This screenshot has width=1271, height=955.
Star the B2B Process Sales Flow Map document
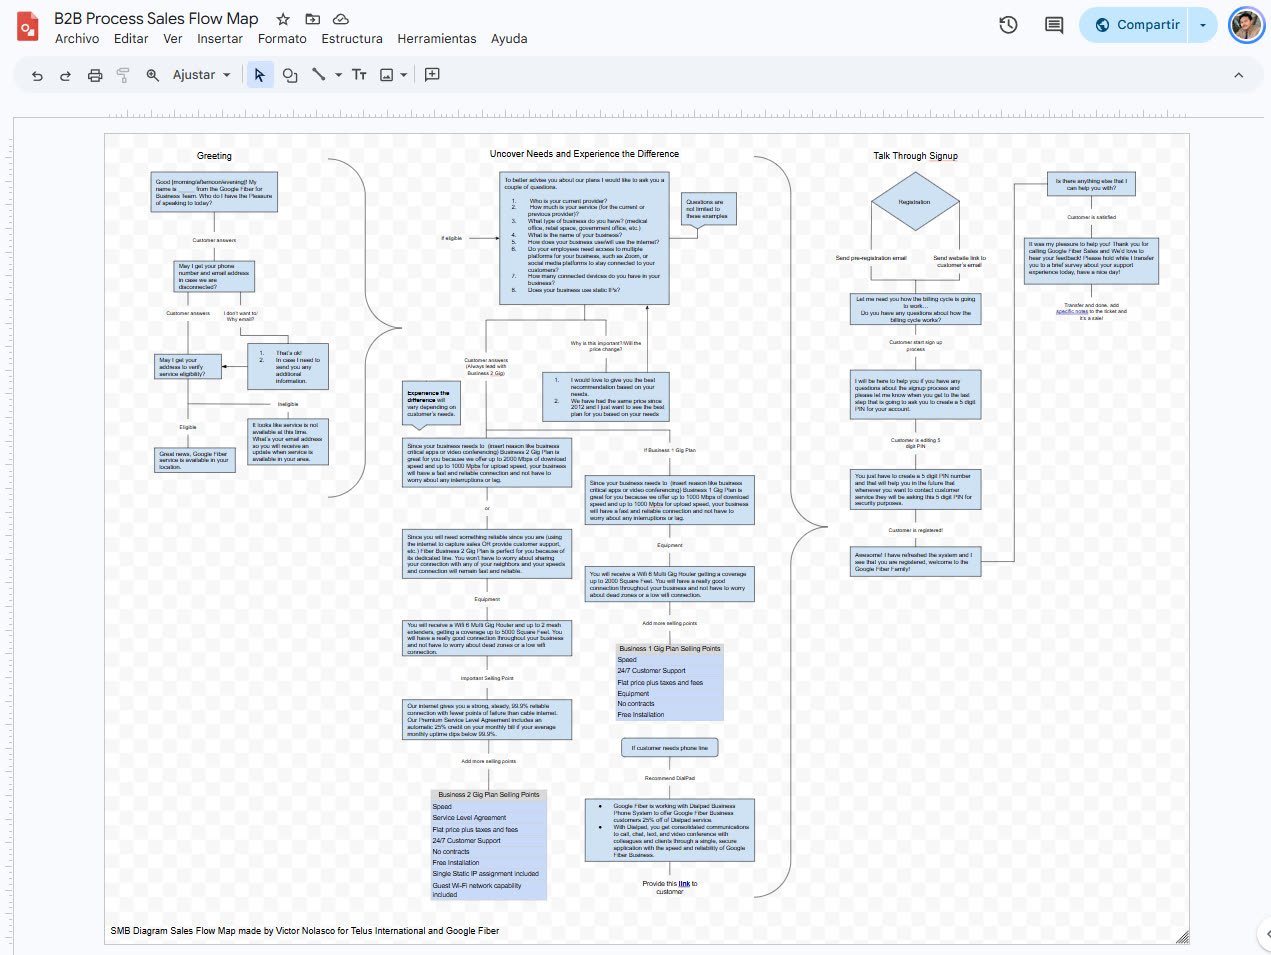coord(283,19)
